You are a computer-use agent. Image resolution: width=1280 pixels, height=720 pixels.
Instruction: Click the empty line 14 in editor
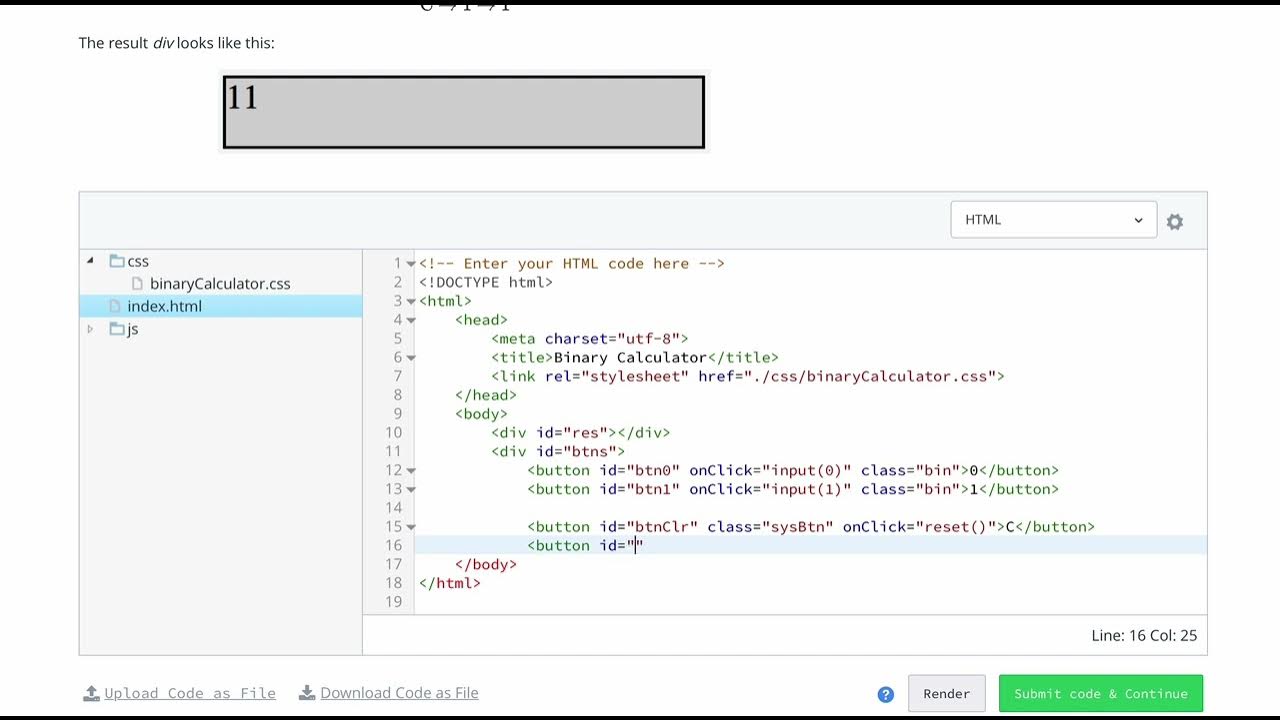[x=810, y=508]
